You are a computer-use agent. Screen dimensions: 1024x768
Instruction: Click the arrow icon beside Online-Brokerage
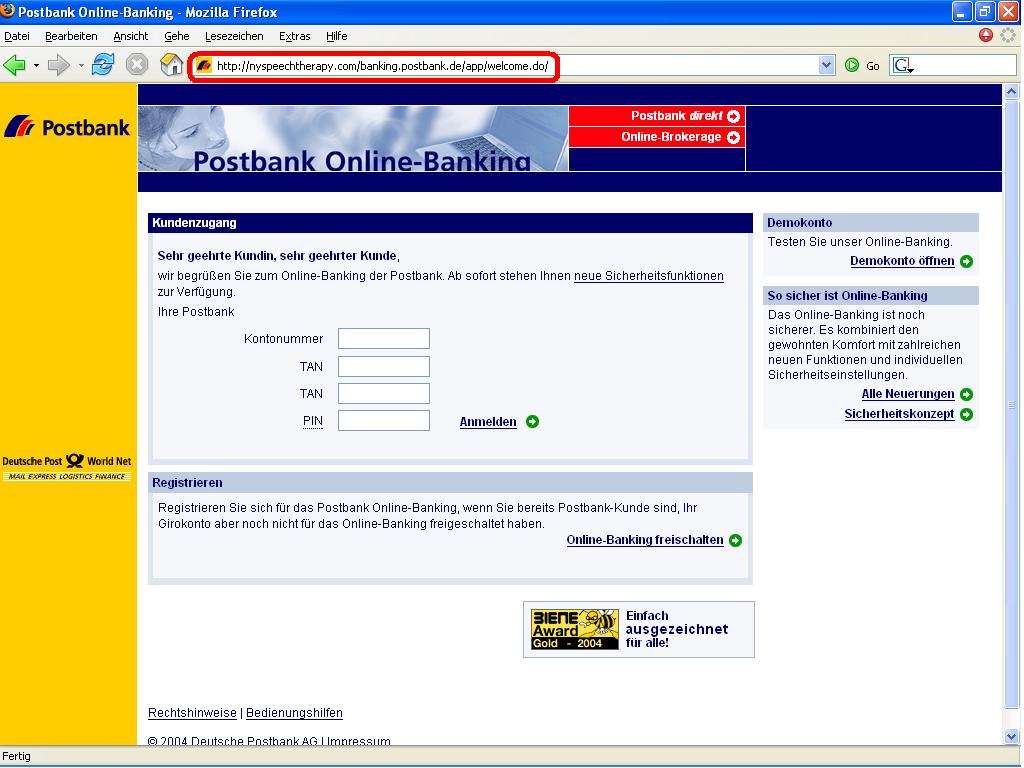pos(733,137)
